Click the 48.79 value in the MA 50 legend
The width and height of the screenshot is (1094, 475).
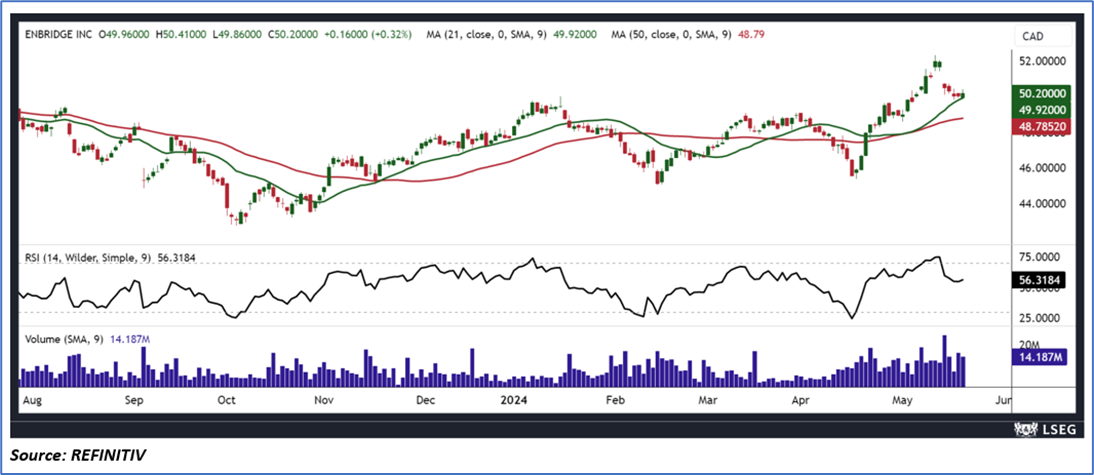[749, 33]
